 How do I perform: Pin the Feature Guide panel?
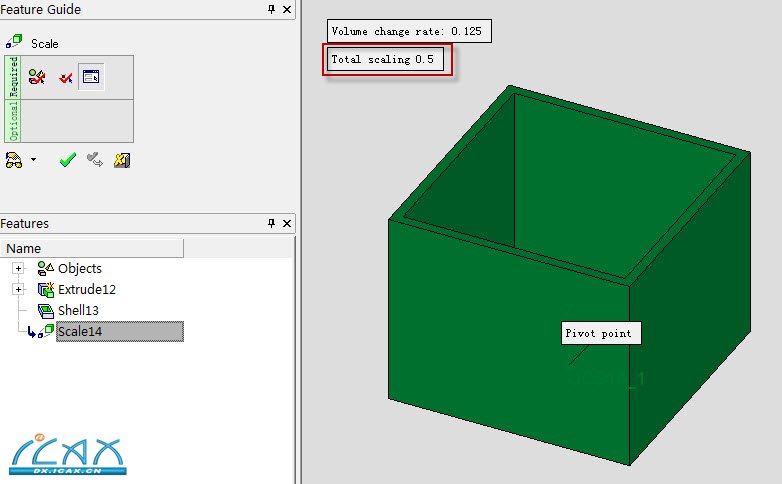[271, 9]
